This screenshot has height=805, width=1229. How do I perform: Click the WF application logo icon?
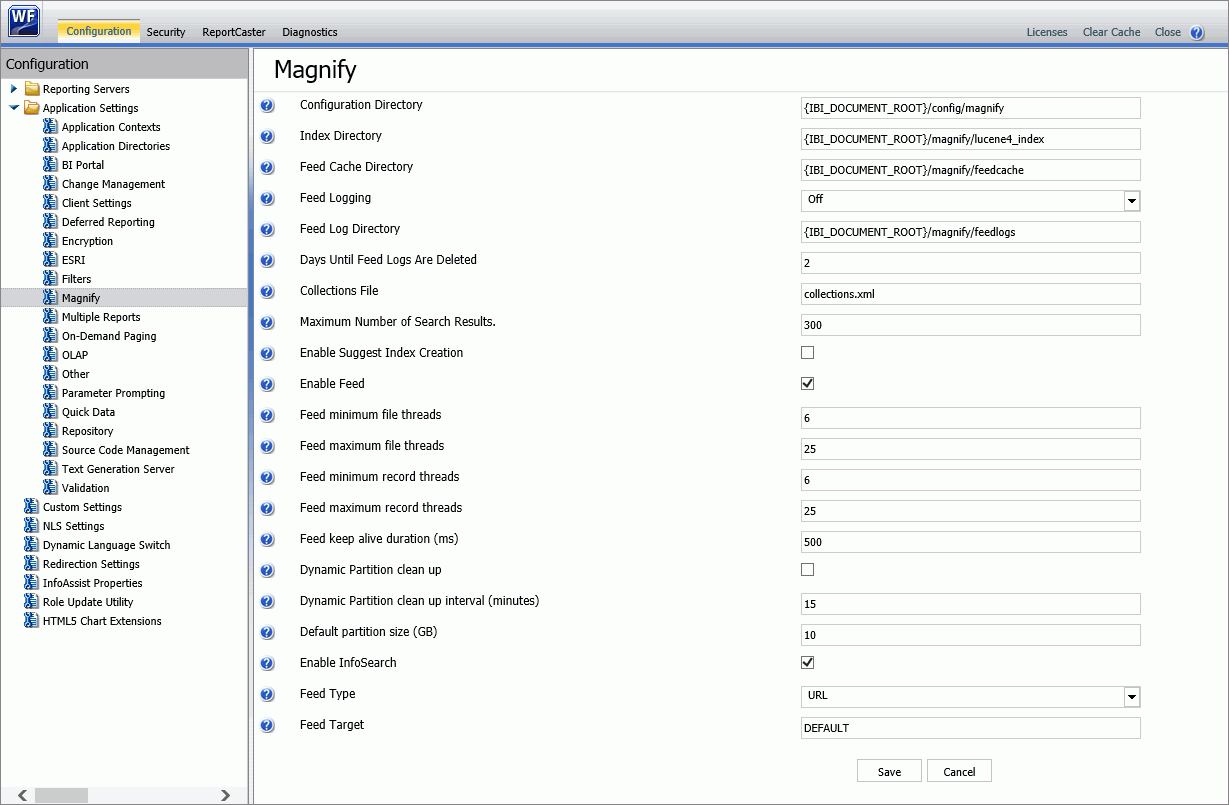24,20
